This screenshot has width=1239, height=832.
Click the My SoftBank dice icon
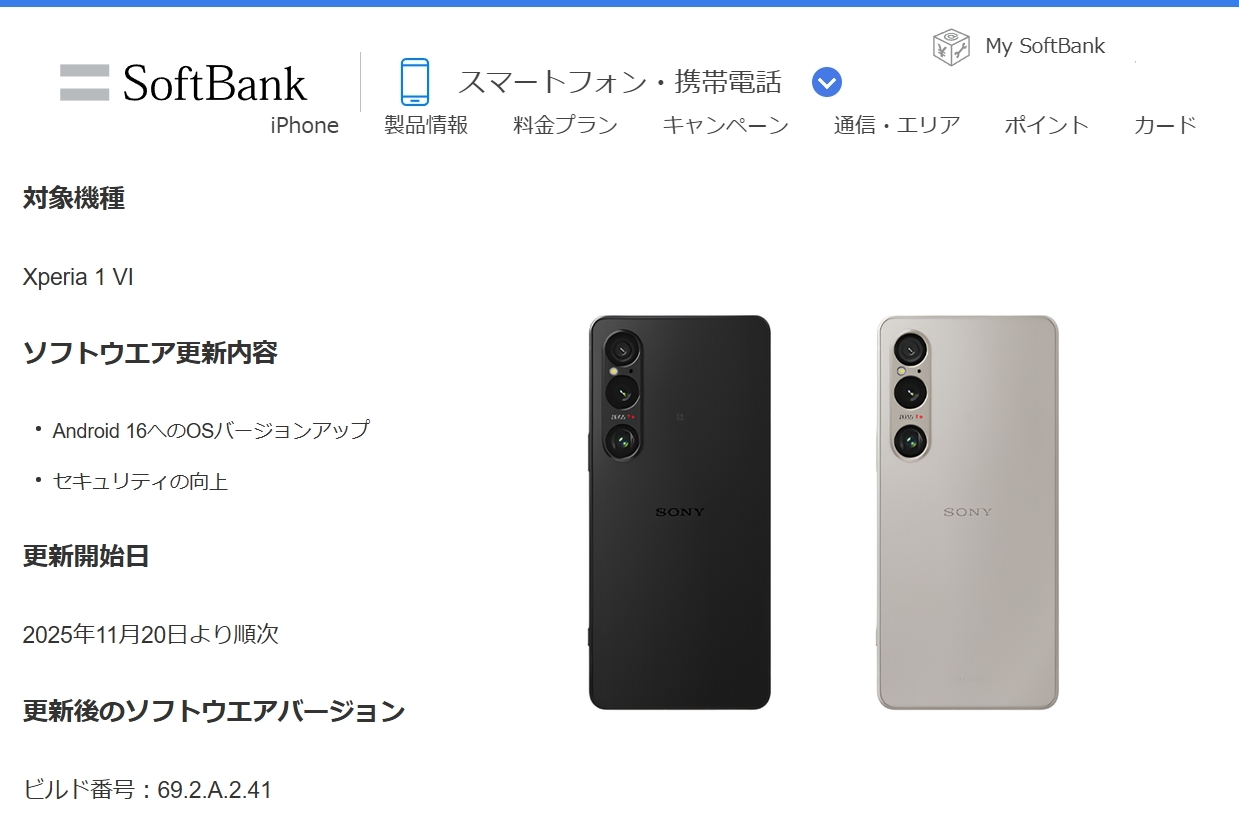(x=951, y=47)
